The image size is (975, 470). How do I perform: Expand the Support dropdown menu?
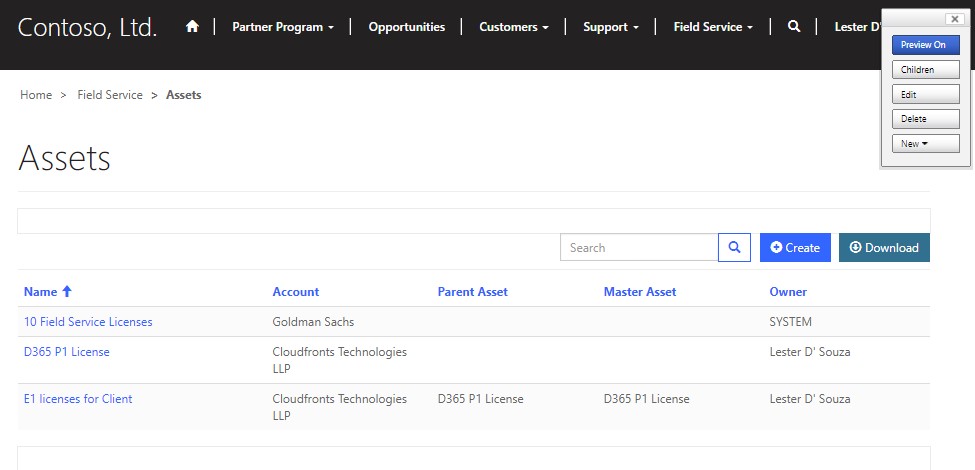(x=611, y=27)
